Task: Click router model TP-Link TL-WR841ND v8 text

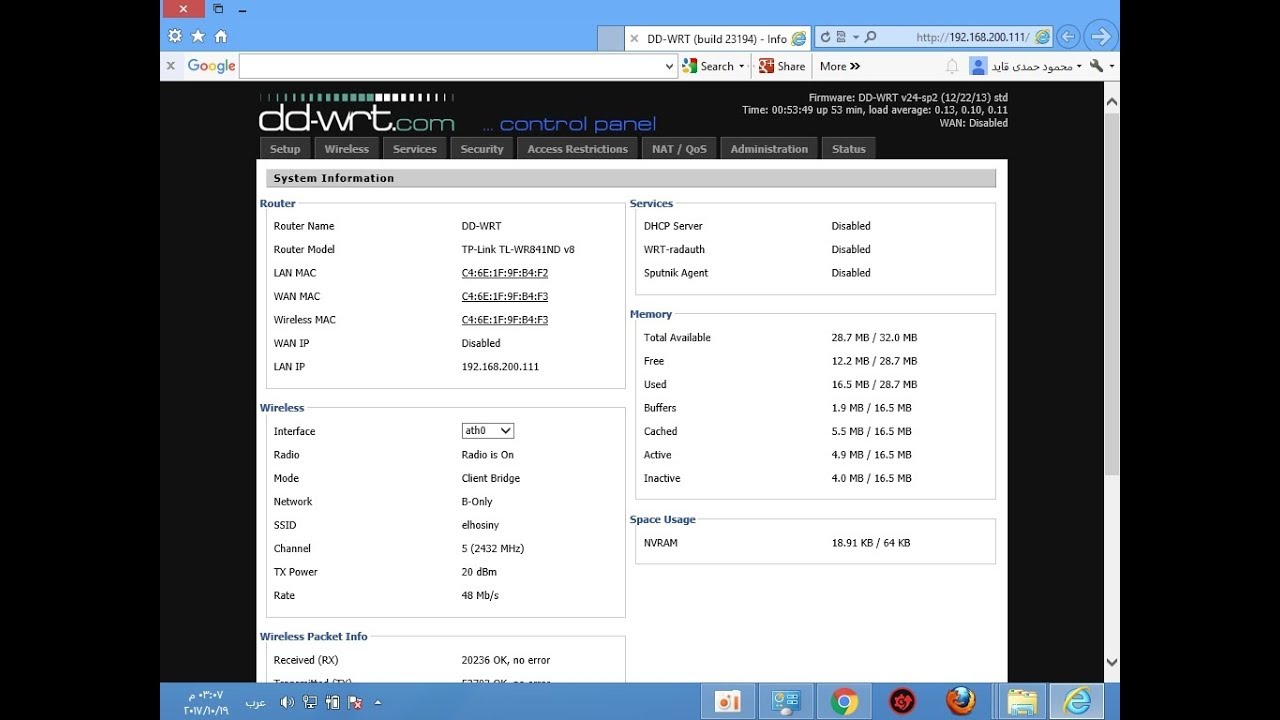Action: [518, 250]
